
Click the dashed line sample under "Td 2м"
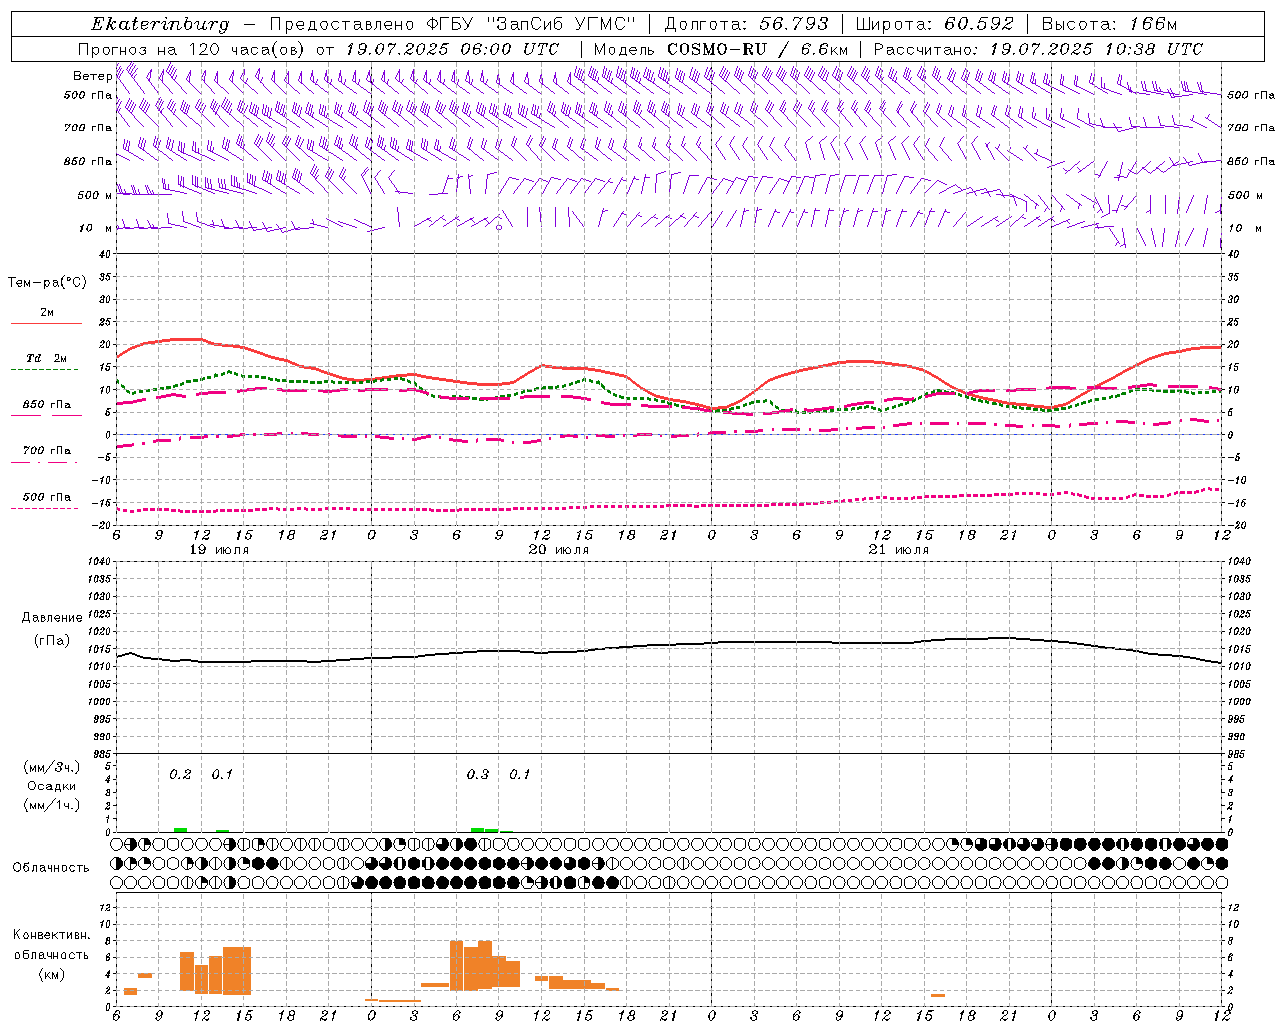[44, 370]
